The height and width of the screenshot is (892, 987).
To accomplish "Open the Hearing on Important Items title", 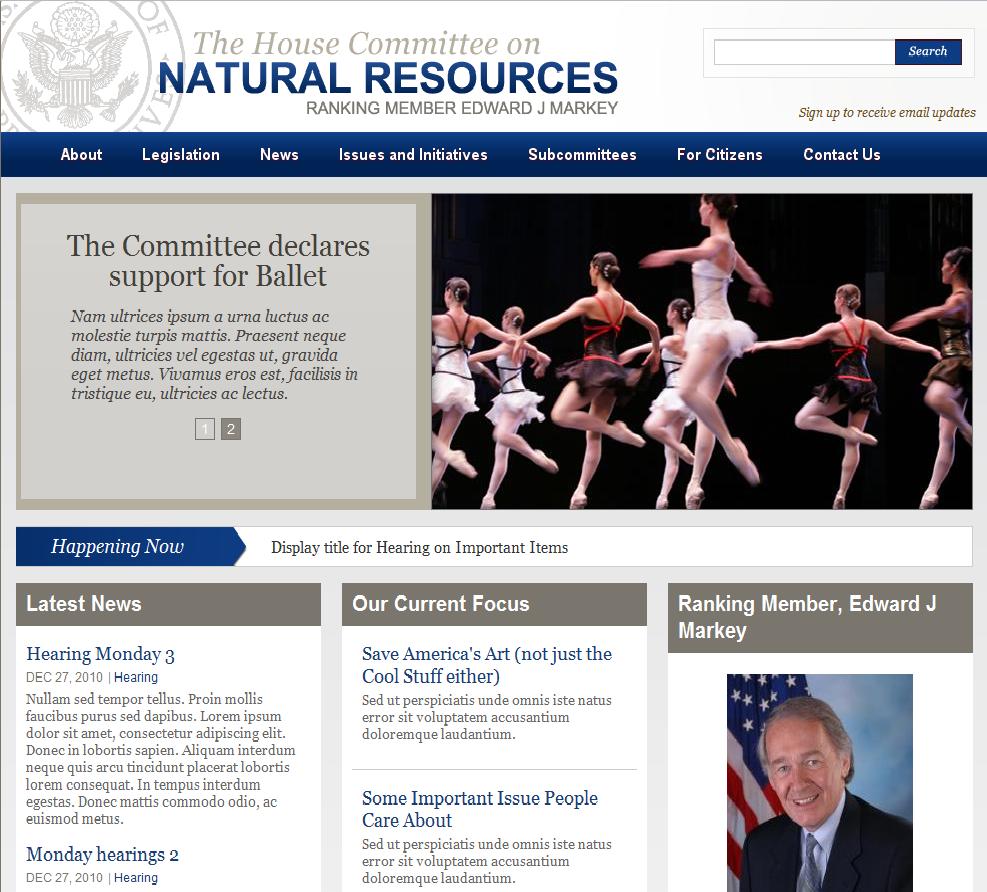I will tap(419, 548).
